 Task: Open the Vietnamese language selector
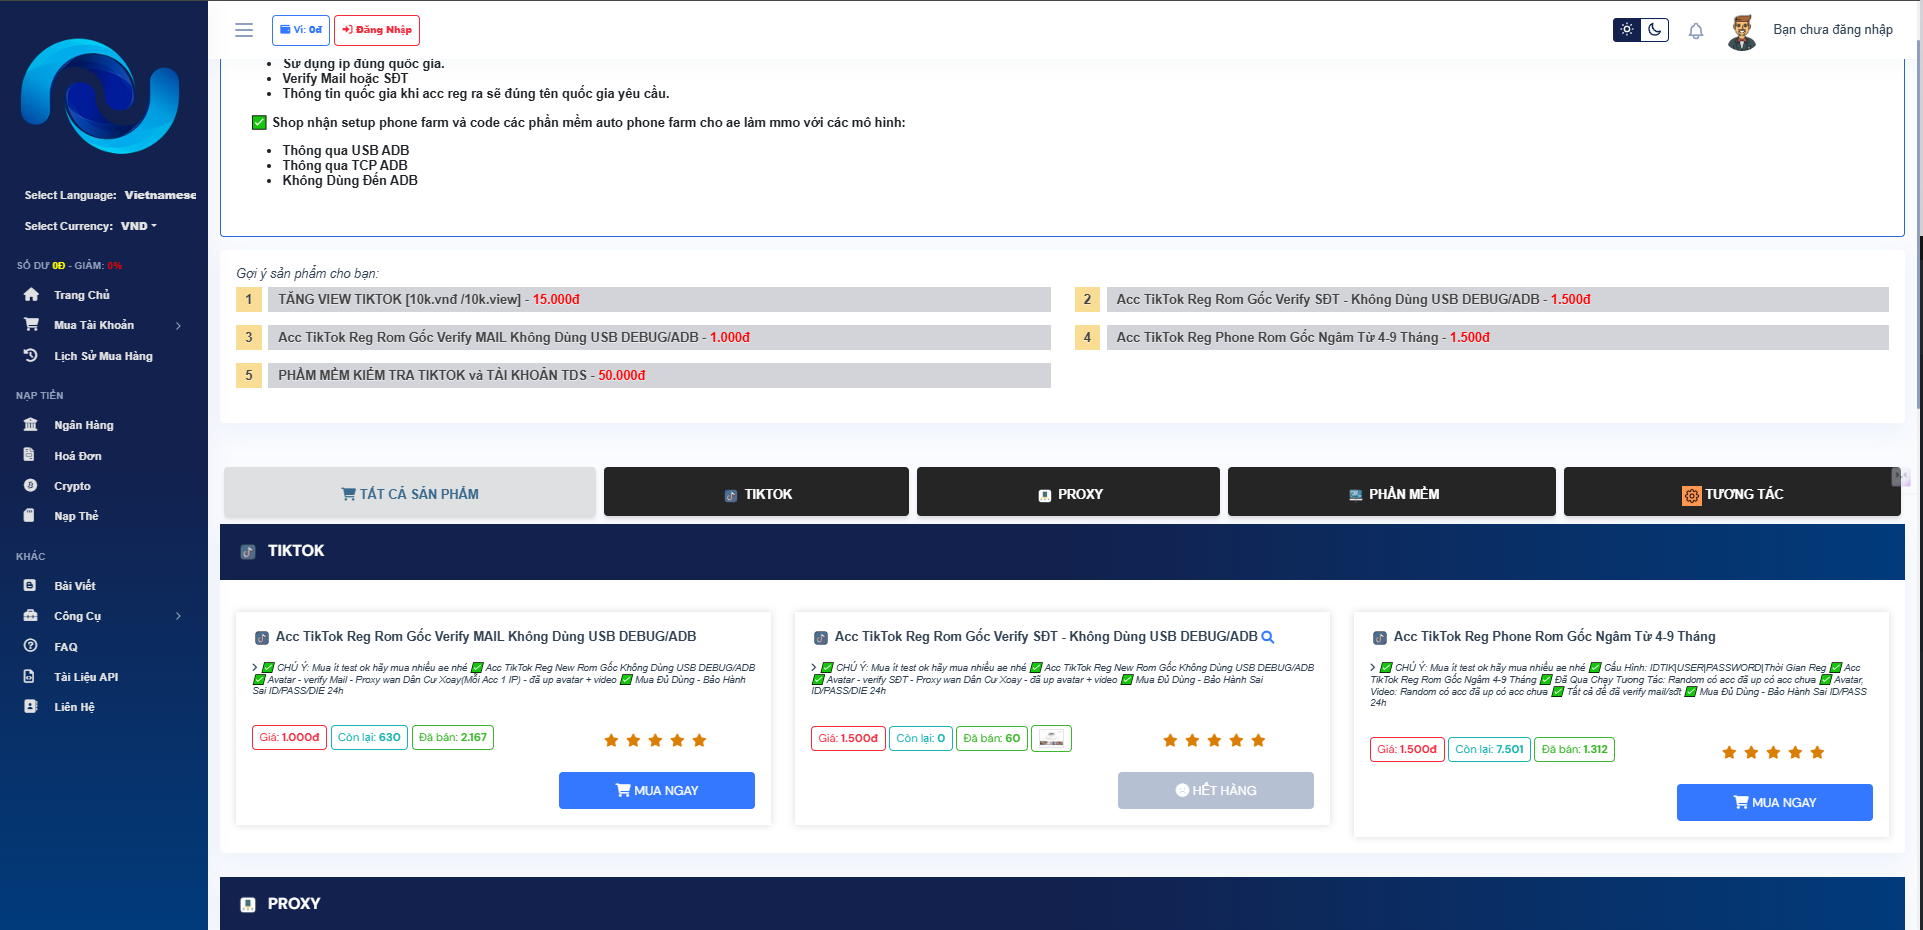[160, 195]
